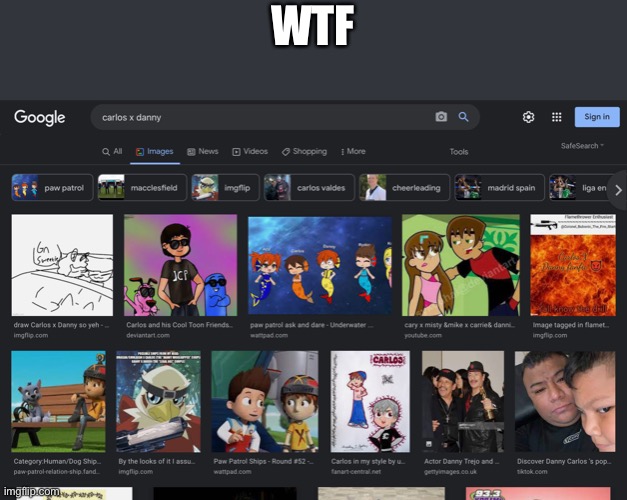Image resolution: width=627 pixels, height=500 pixels.
Task: Open the Paw Patrol Ships Round #52 image
Action: (265, 402)
